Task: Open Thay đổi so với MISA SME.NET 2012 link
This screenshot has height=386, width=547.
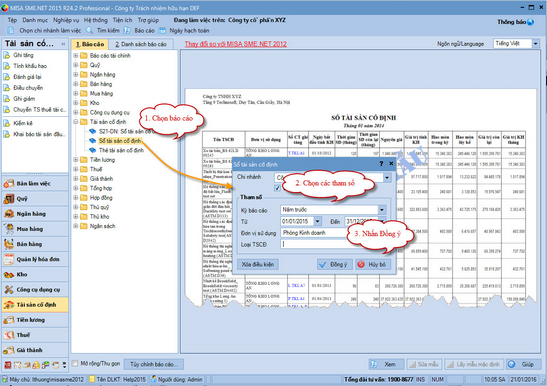Action: click(x=236, y=44)
